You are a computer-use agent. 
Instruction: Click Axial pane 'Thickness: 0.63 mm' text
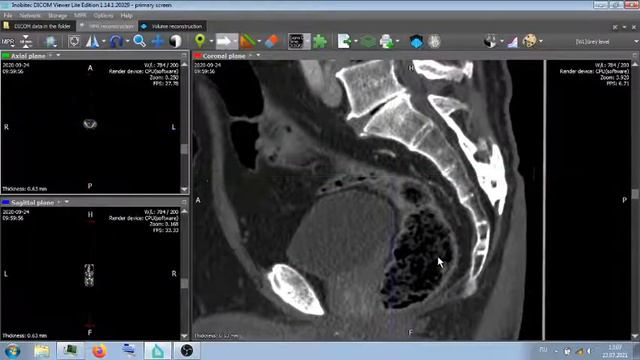tap(24, 189)
